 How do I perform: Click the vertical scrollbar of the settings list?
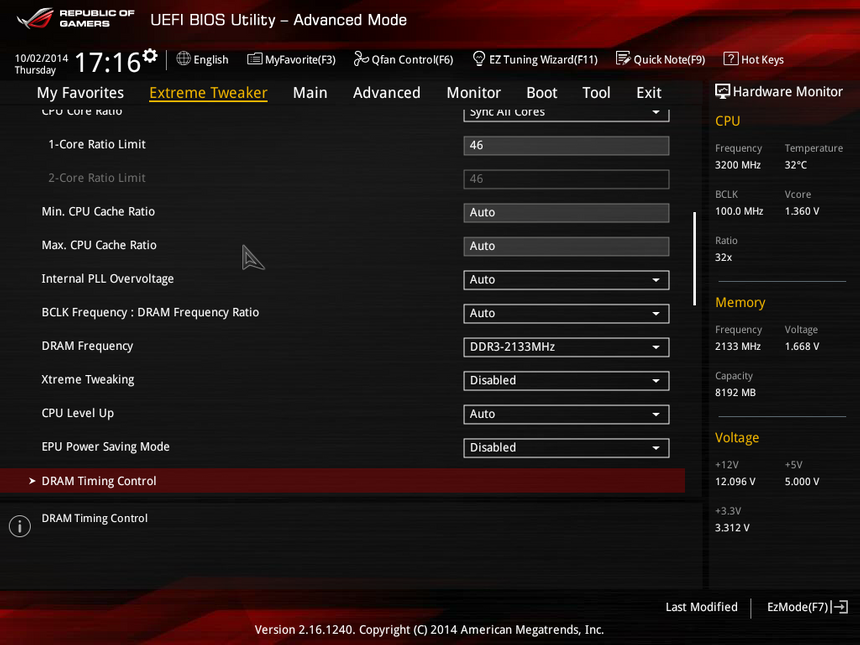(694, 258)
